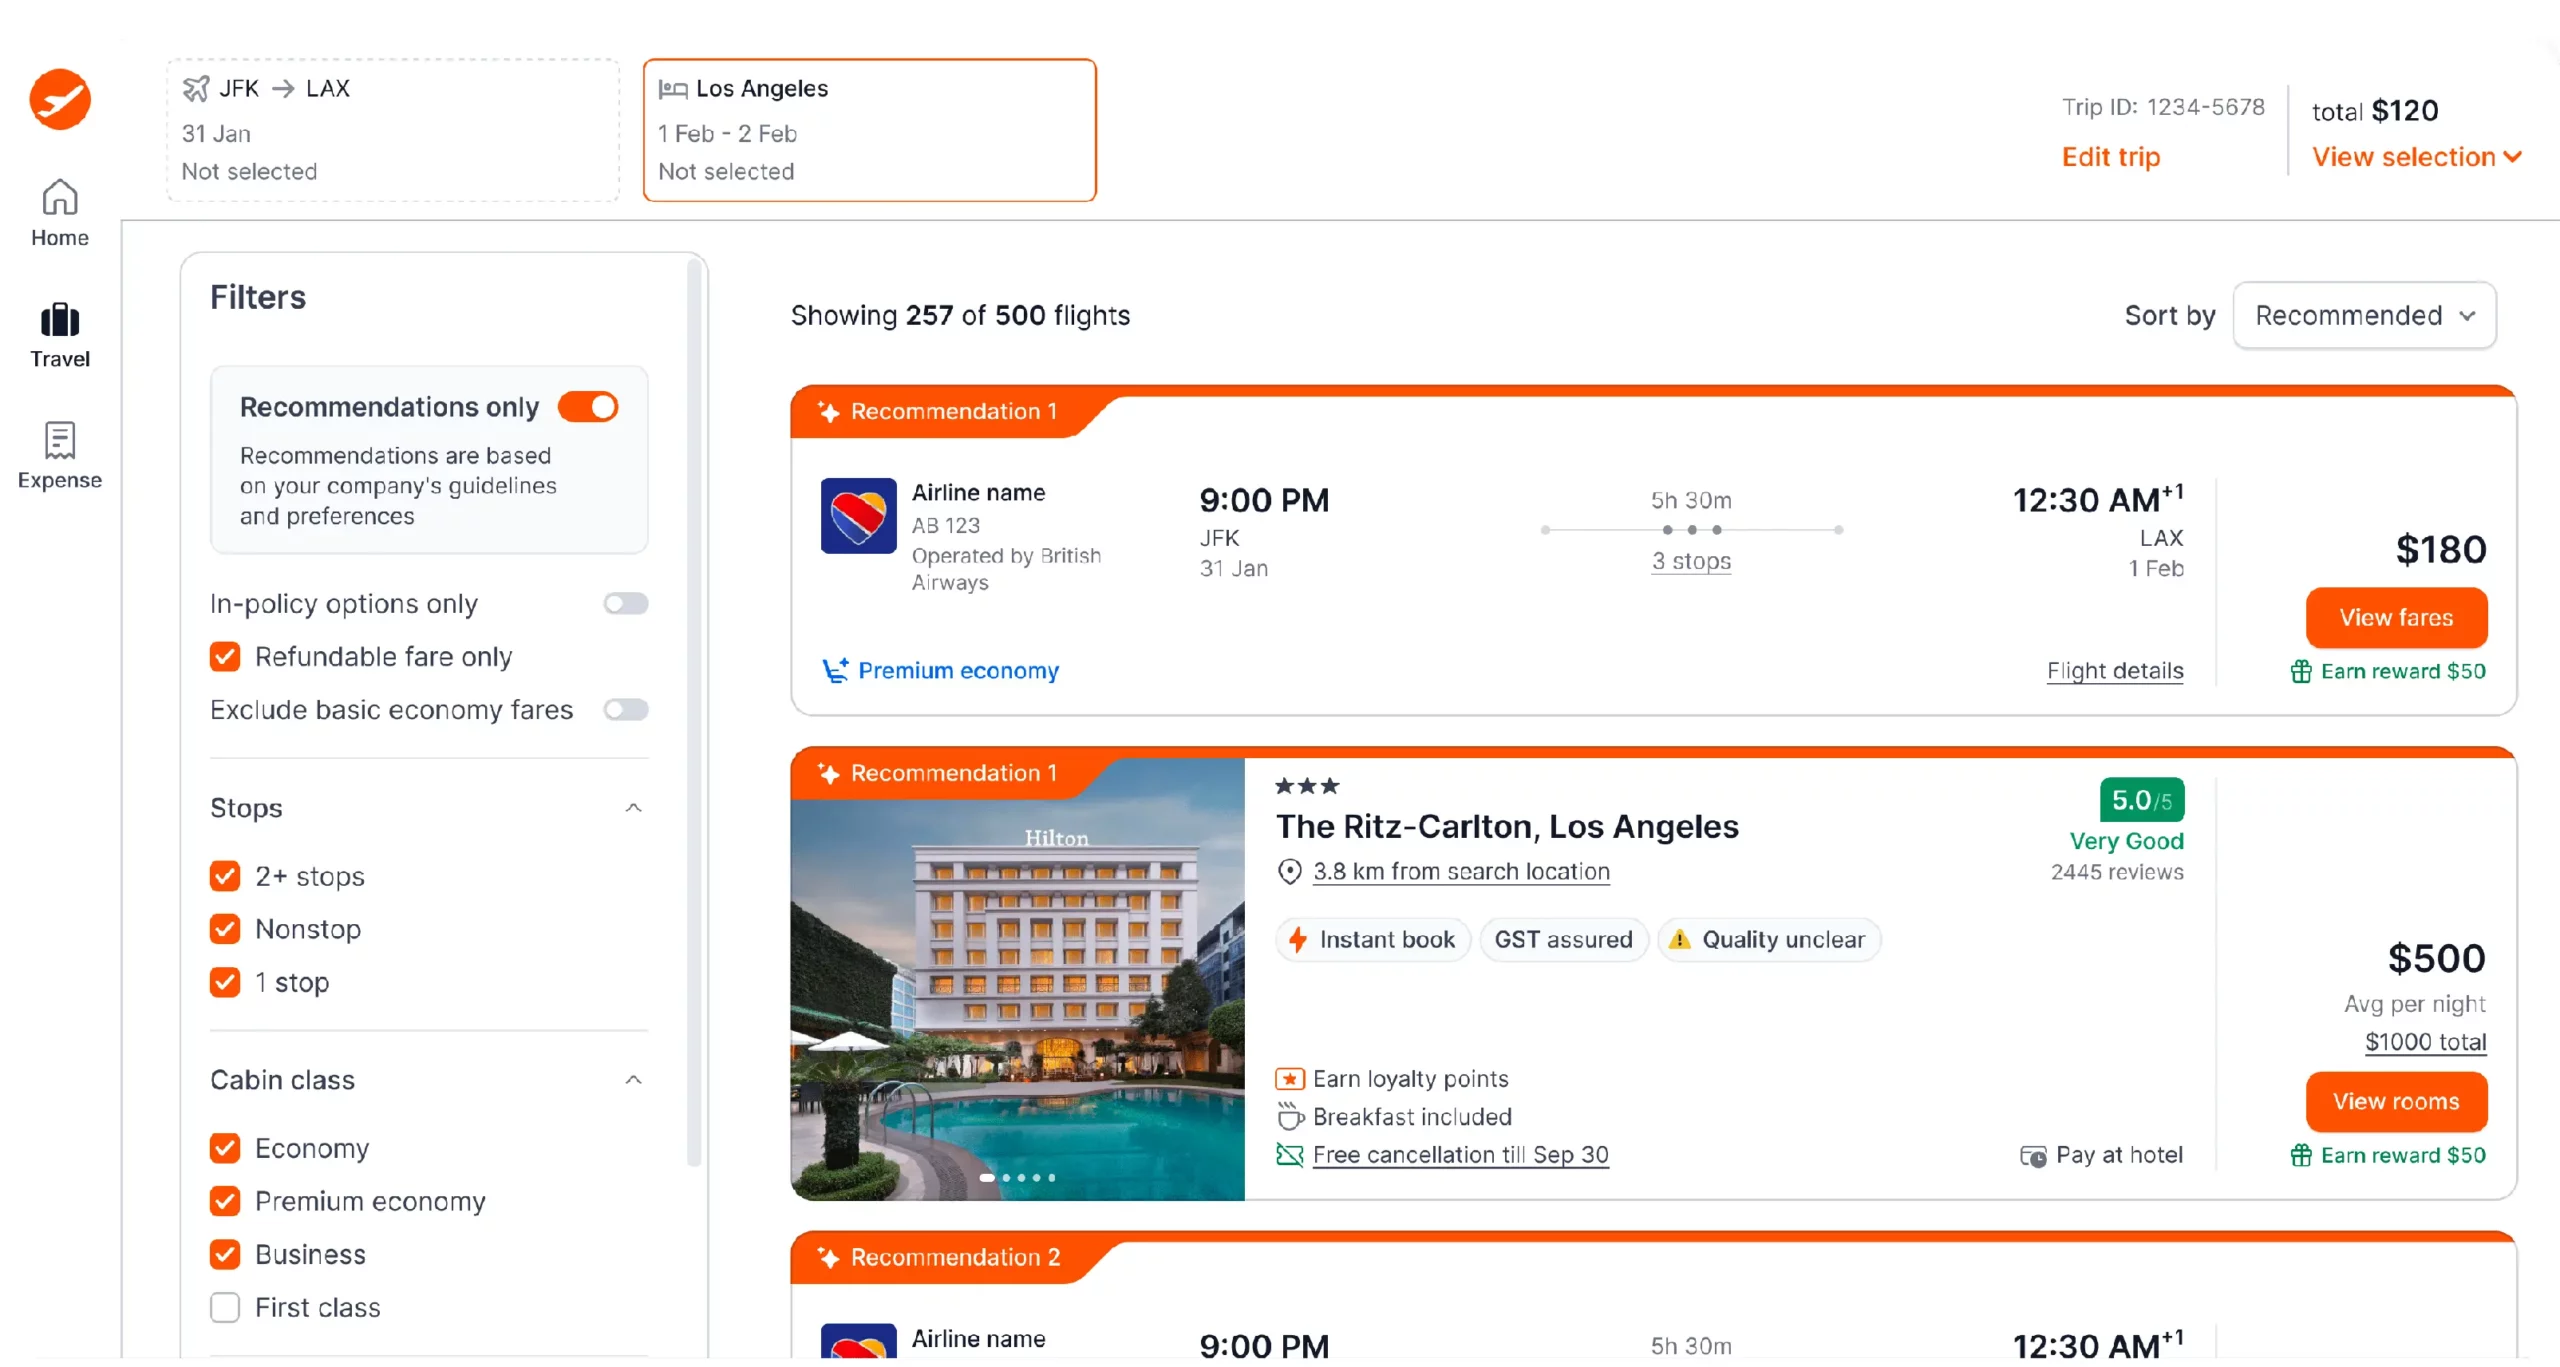This screenshot has width=2560, height=1367.
Task: Select the JFK to LAX flight tab
Action: [x=393, y=130]
